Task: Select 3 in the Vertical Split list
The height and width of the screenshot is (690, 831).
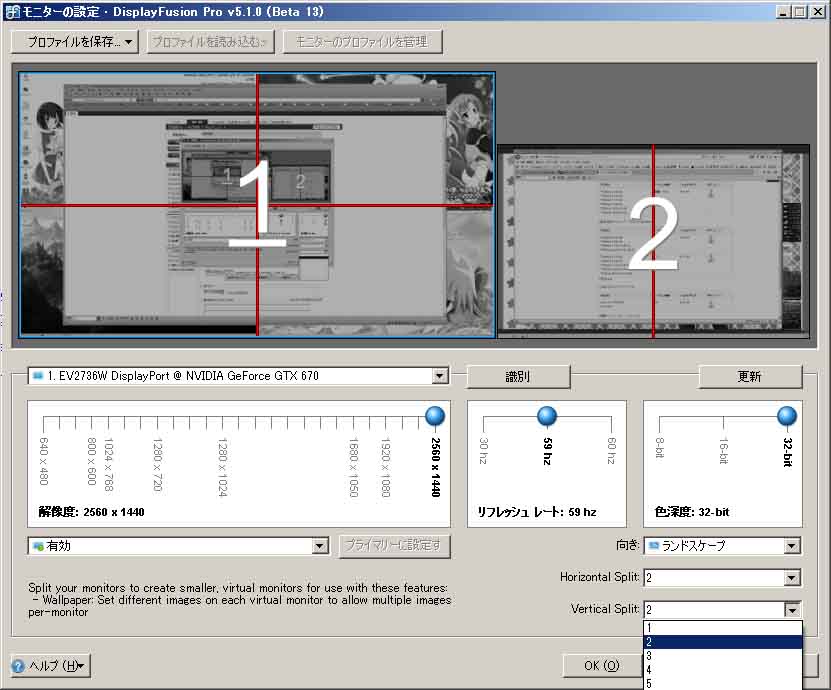Action: (x=721, y=656)
